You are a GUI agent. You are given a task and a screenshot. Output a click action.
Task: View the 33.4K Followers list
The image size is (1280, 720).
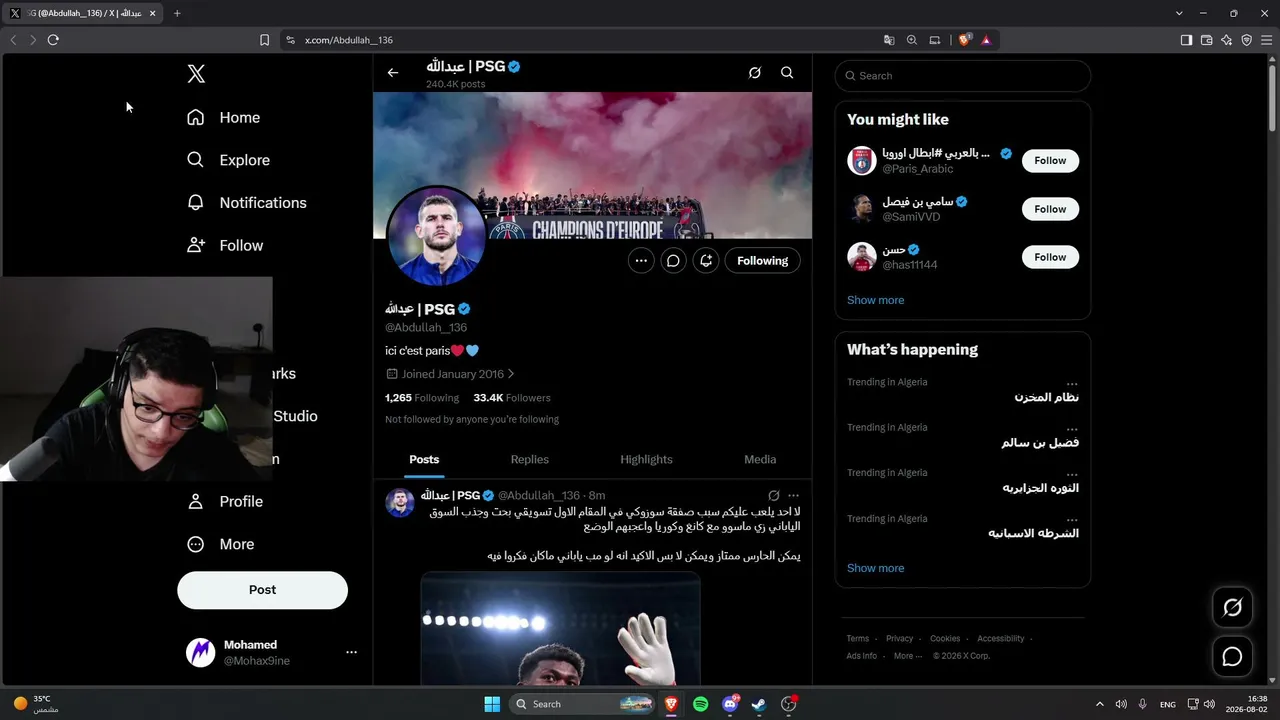512,398
